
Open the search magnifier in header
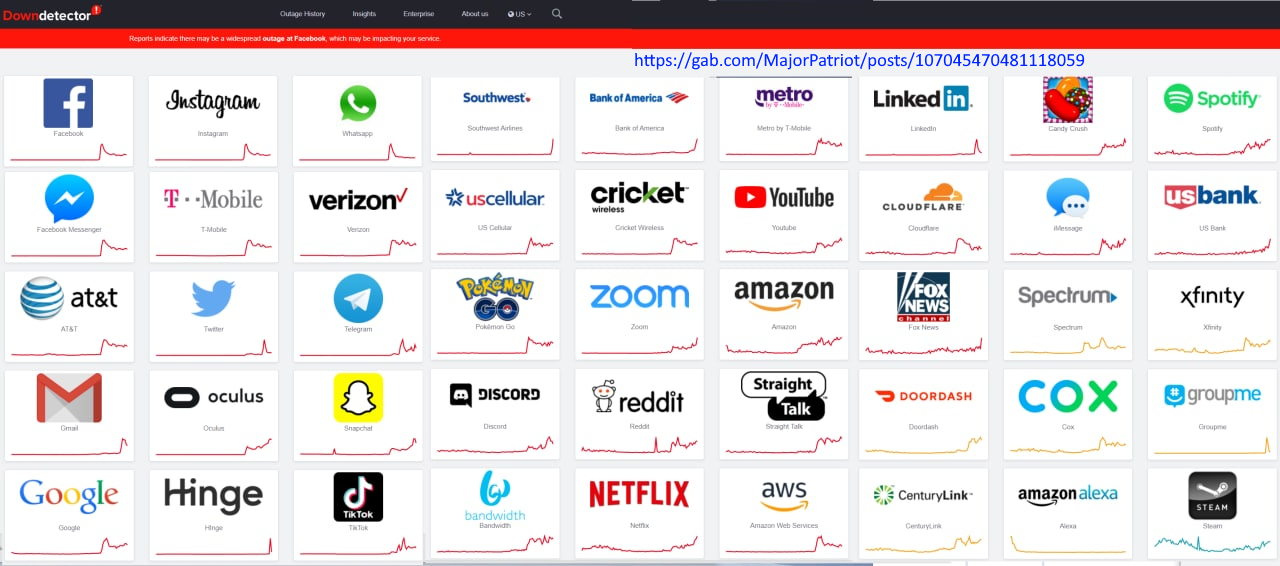[x=557, y=14]
